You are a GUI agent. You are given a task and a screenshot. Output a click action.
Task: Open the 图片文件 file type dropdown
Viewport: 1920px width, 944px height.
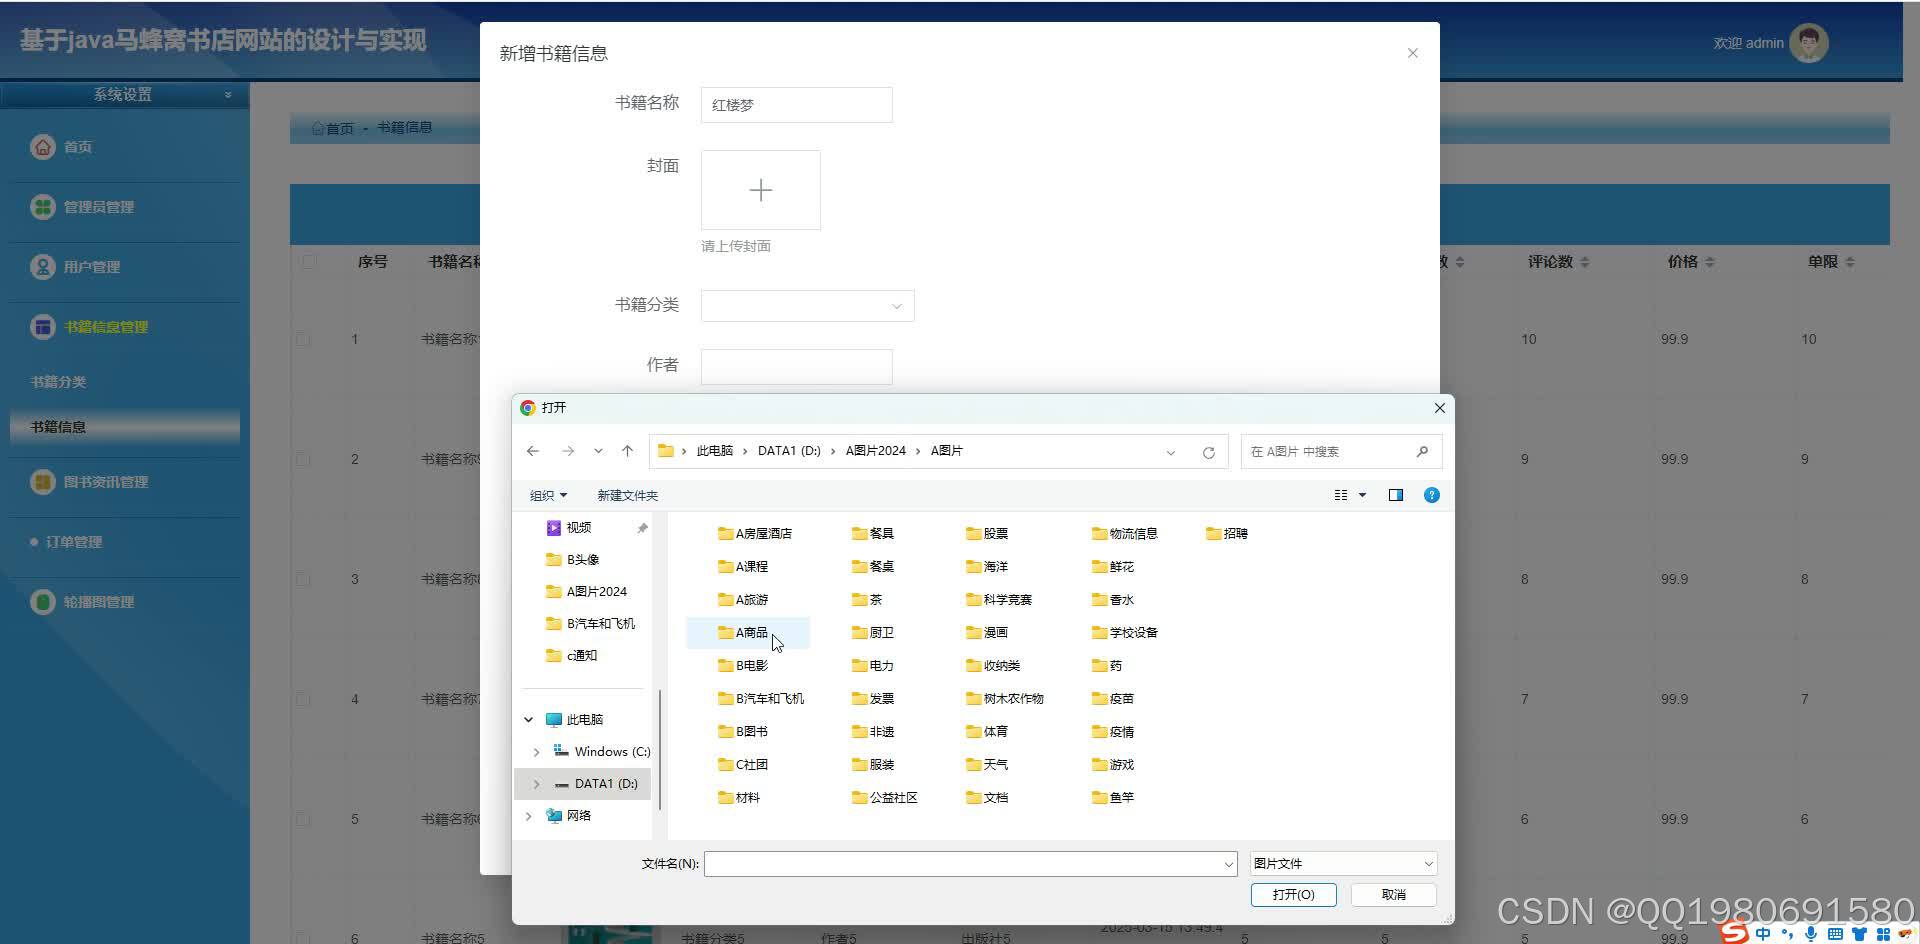pyautogui.click(x=1342, y=862)
